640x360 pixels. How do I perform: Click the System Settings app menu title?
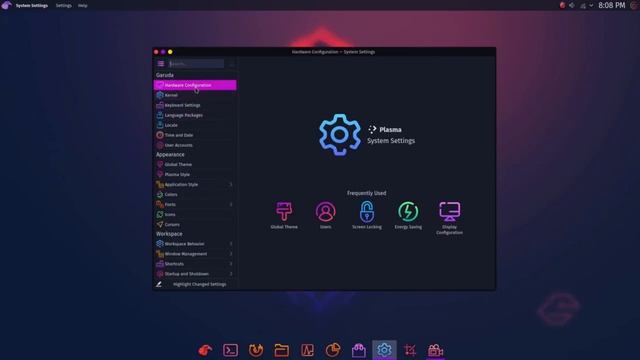pos(32,6)
